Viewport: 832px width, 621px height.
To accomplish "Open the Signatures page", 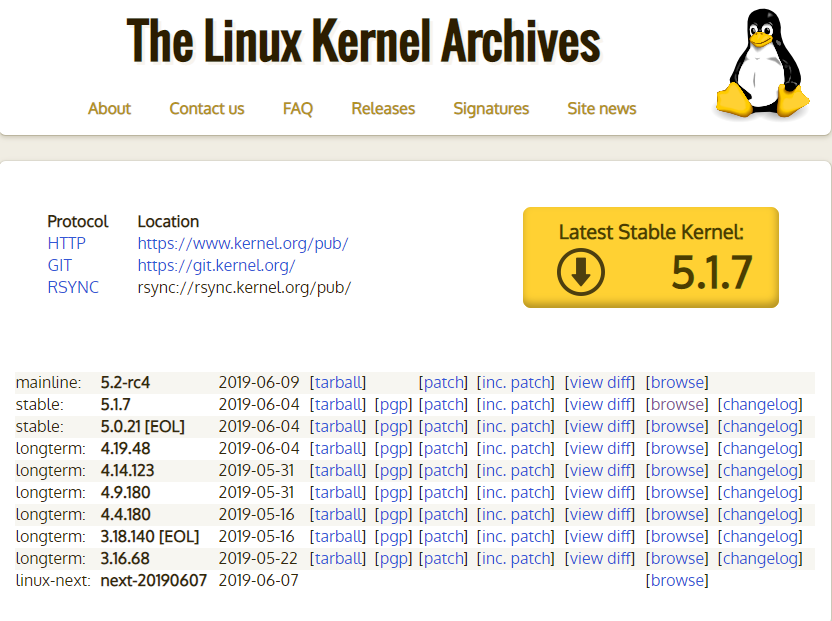I will [x=491, y=108].
